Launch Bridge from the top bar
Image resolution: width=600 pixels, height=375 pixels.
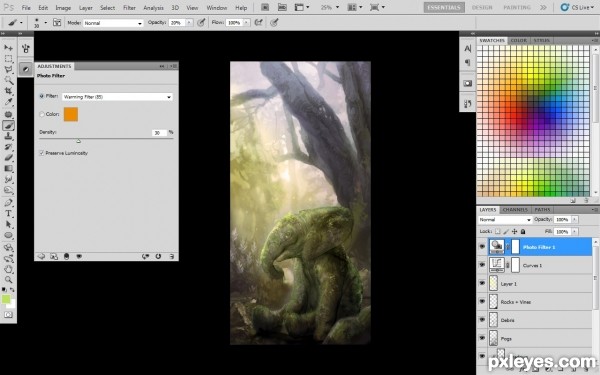click(x=265, y=7)
